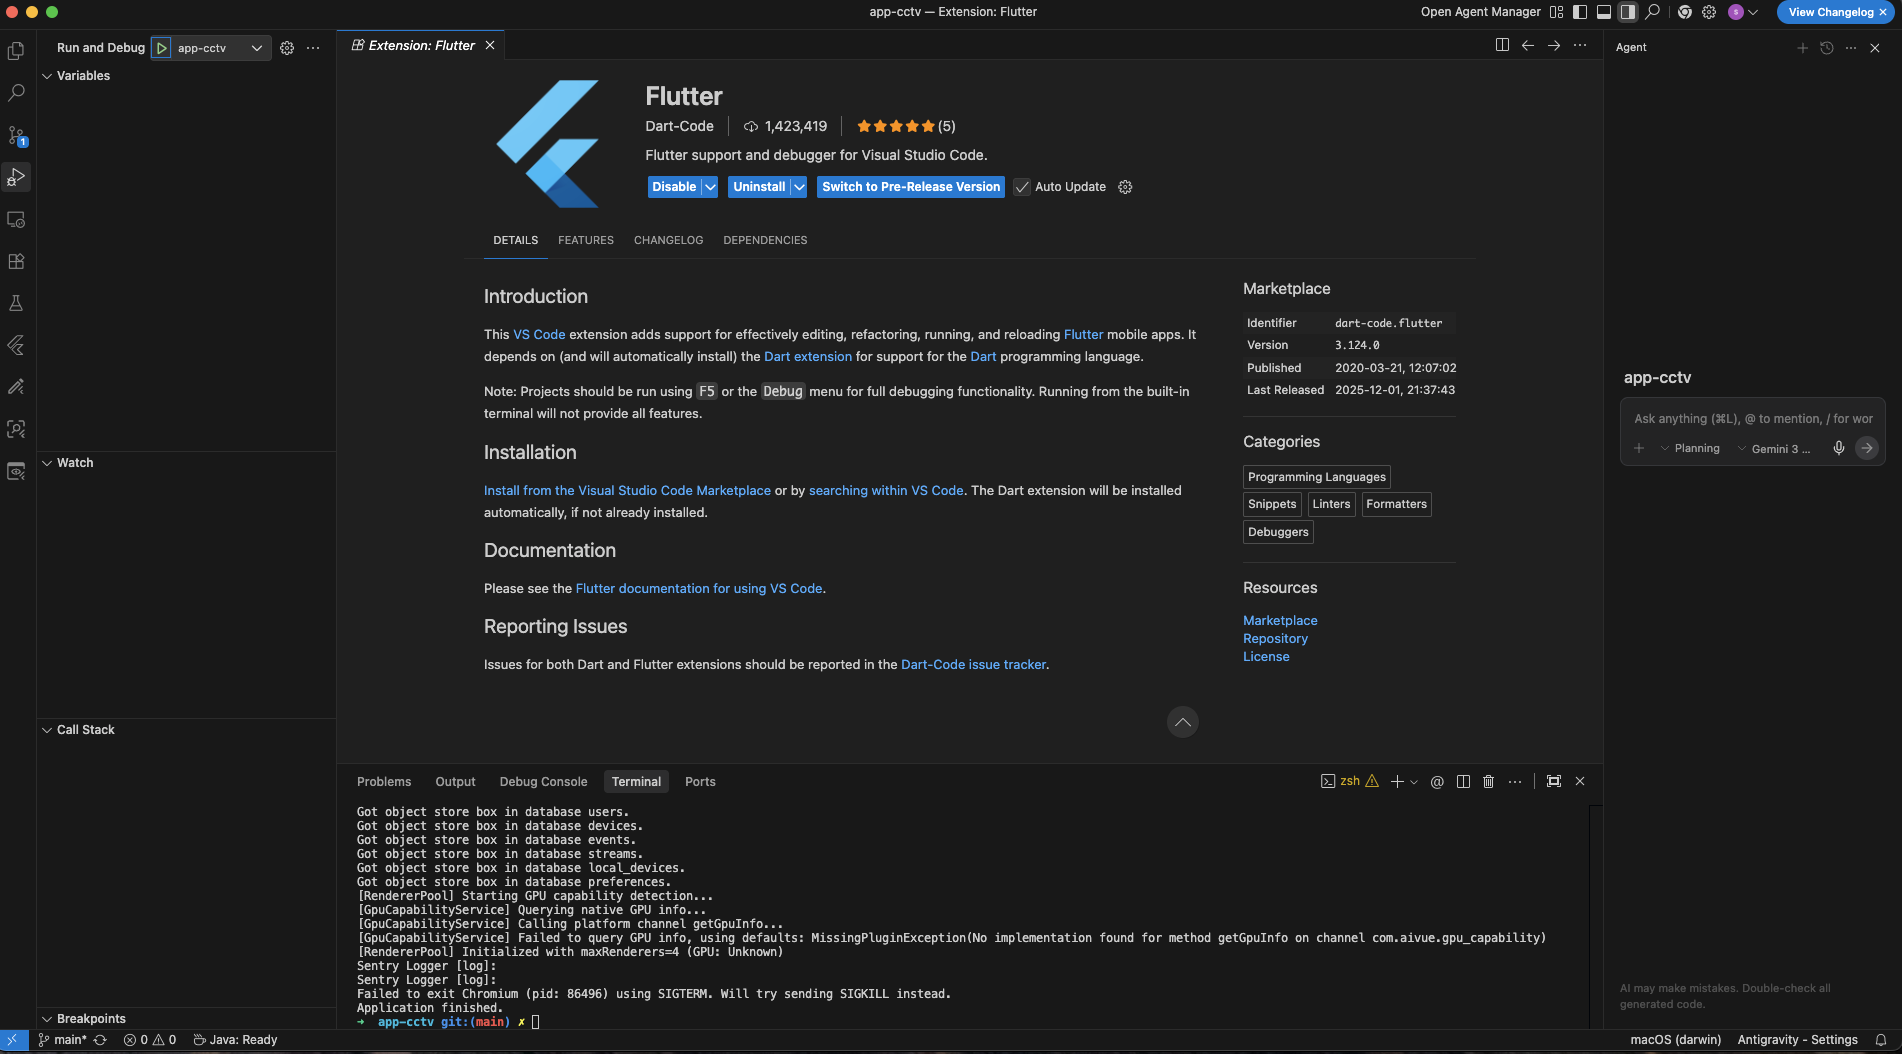Image resolution: width=1902 pixels, height=1054 pixels.
Task: Toggle the secondary side bar layout icon
Action: click(1628, 12)
